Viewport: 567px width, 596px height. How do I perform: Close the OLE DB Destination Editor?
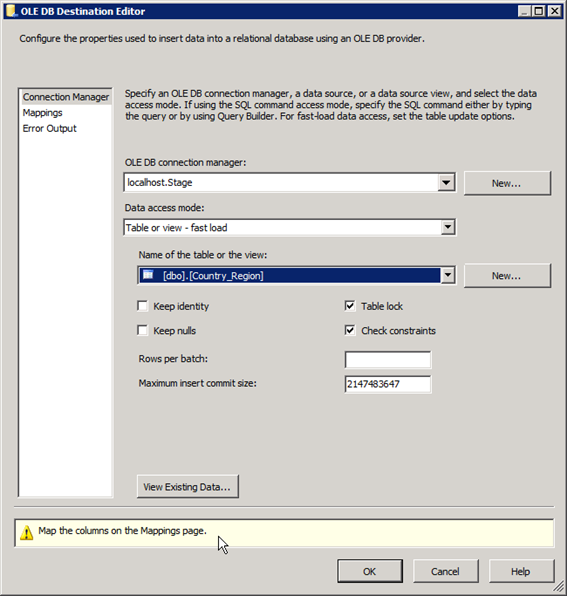554,11
